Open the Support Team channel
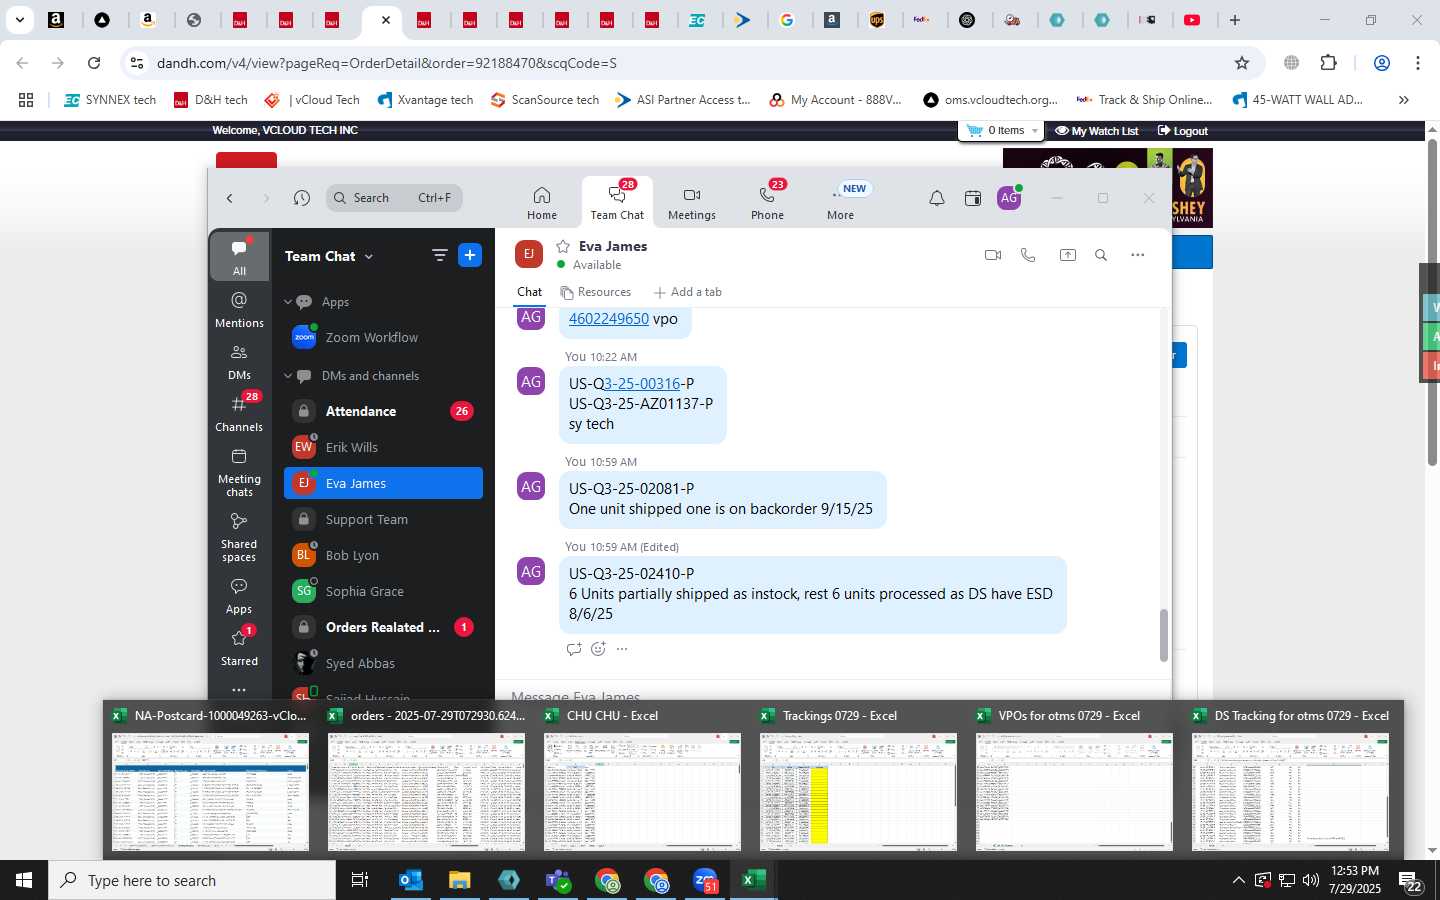Screen dimensions: 1440x900 383,519
